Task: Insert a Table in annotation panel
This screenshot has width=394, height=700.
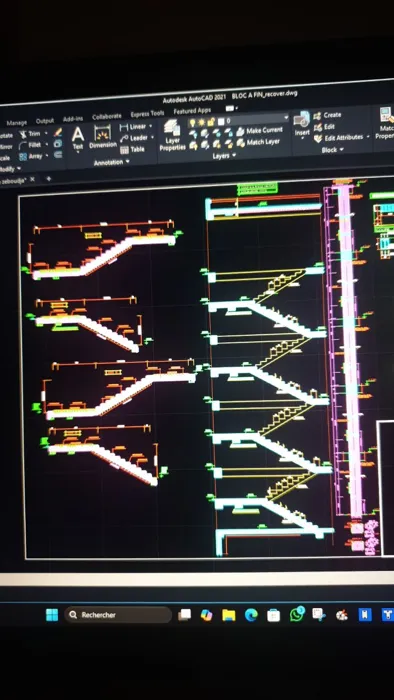Action: [x=133, y=150]
